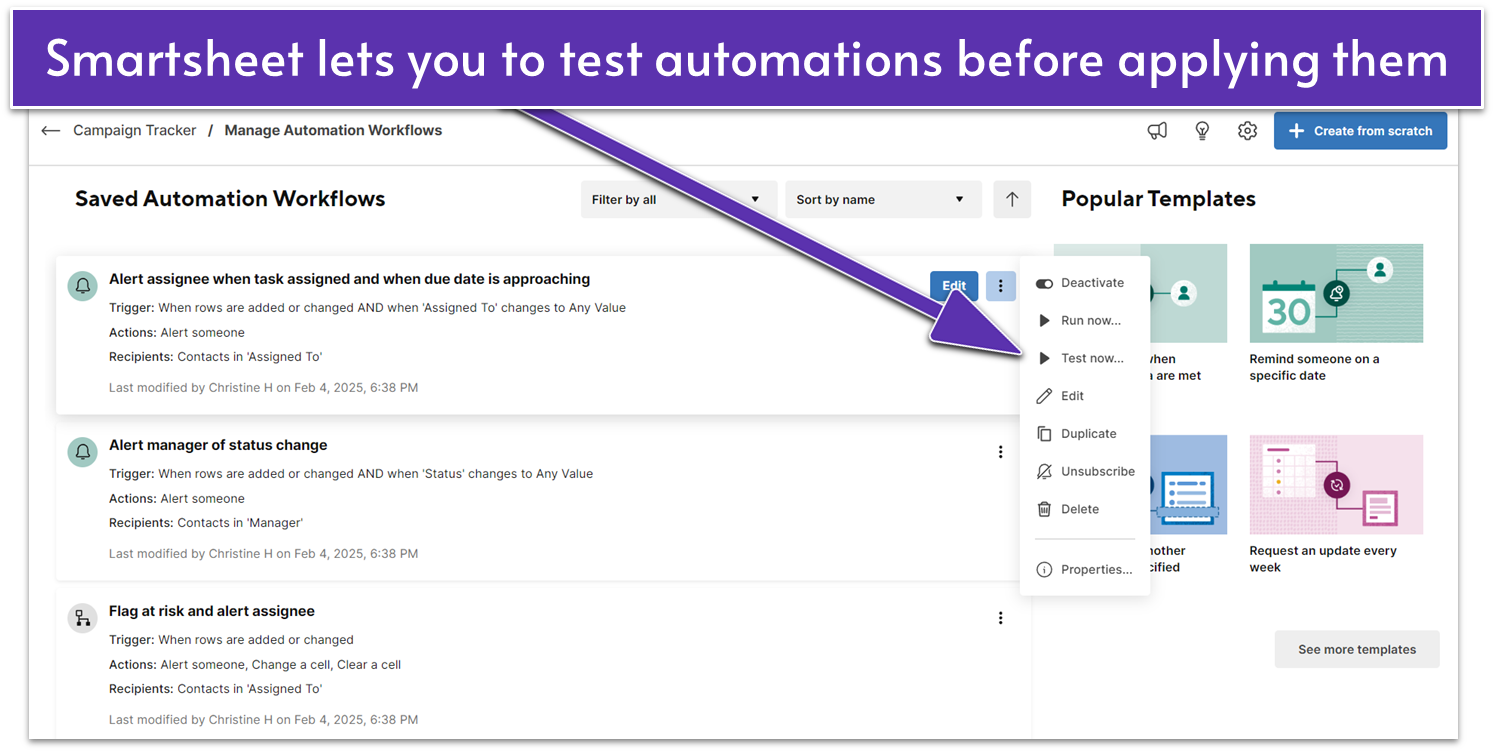Click the Popular Templates heading
Viewport: 1494px width, 752px height.
pyautogui.click(x=1158, y=199)
